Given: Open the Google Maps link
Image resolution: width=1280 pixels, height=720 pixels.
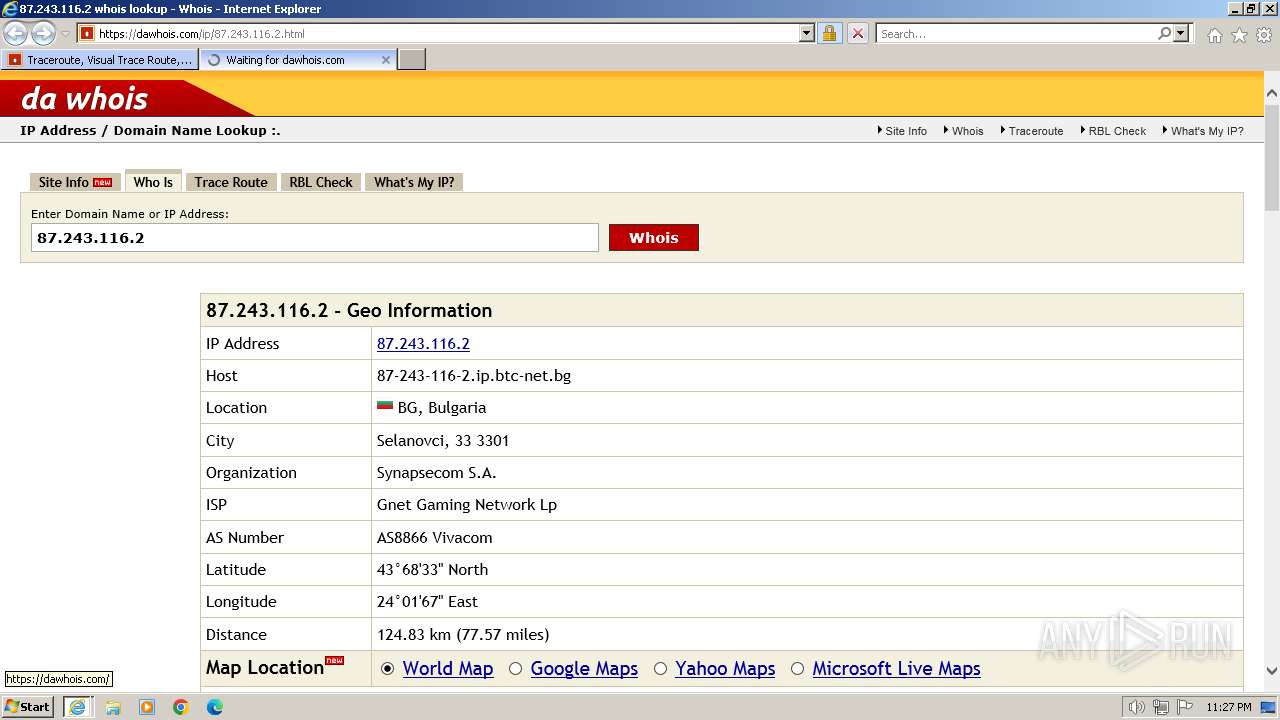Looking at the screenshot, I should [584, 669].
